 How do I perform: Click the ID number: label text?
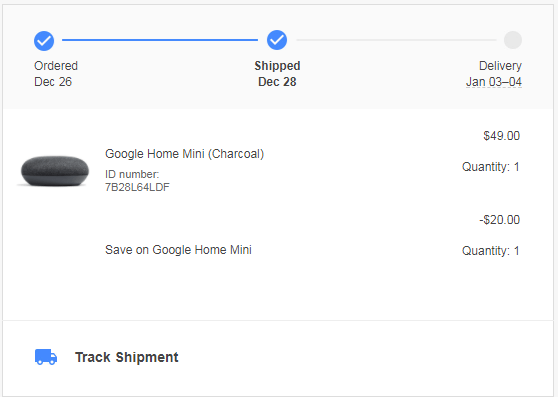[132, 174]
